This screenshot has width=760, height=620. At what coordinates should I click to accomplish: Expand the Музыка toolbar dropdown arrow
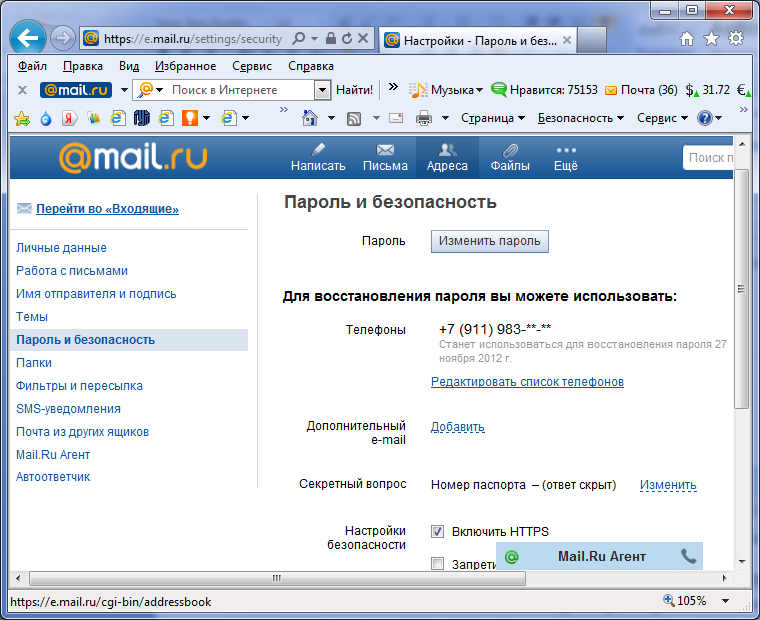479,90
